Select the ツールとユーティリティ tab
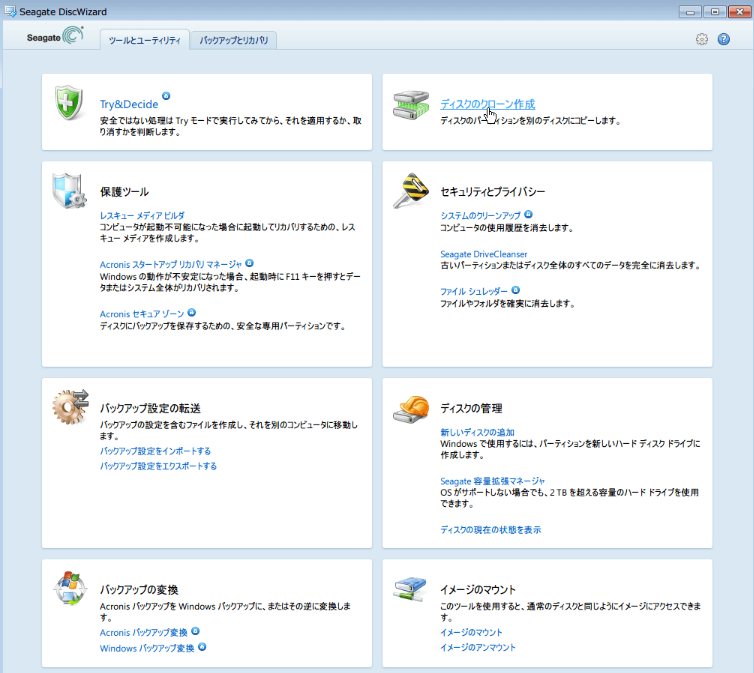This screenshot has width=754, height=673. pyautogui.click(x=144, y=40)
